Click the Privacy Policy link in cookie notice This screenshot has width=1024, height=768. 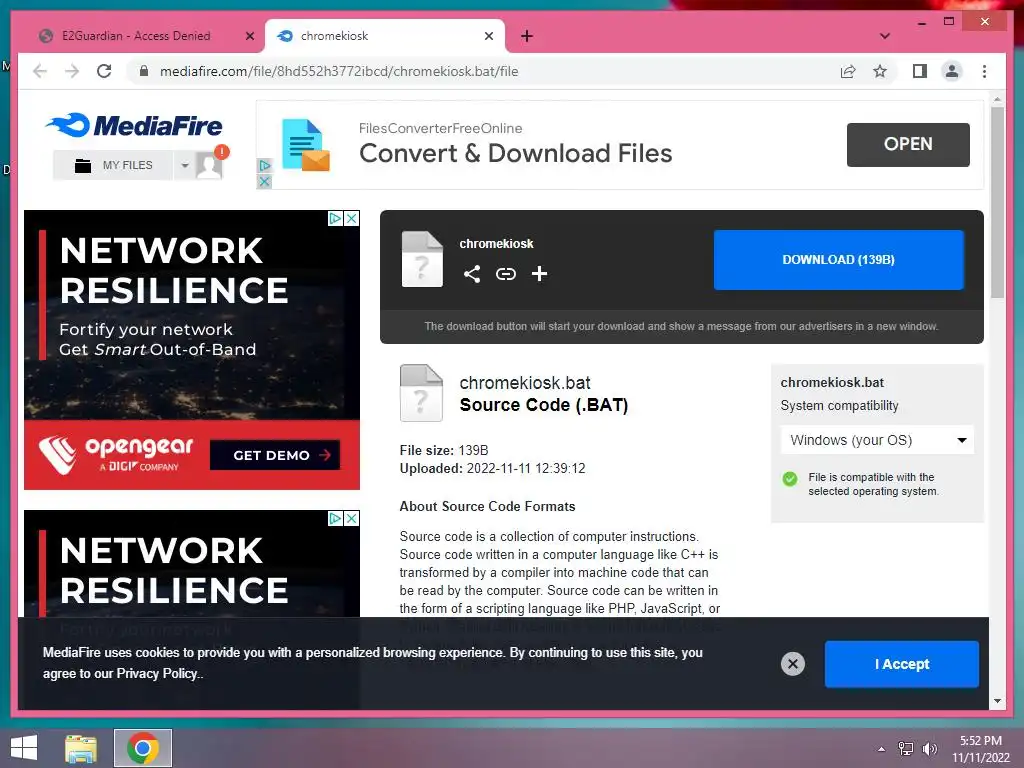[157, 673]
